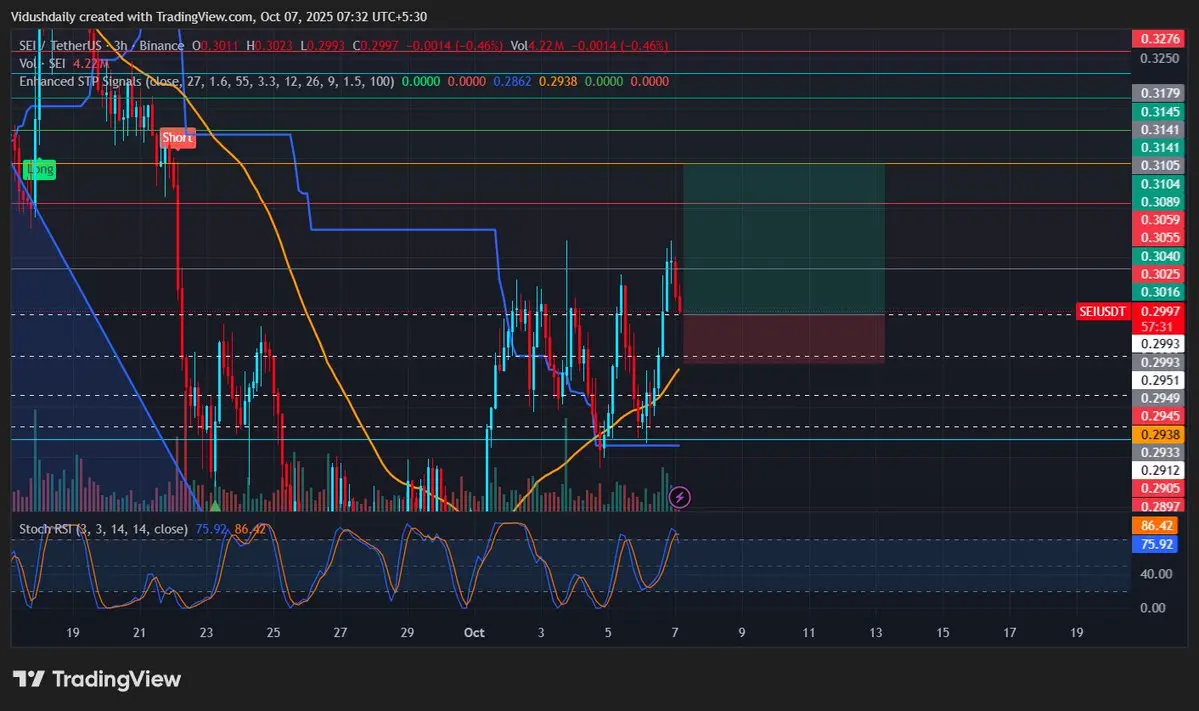Image resolution: width=1199 pixels, height=711 pixels.
Task: Click the red stop-loss zone of long position
Action: coord(784,338)
